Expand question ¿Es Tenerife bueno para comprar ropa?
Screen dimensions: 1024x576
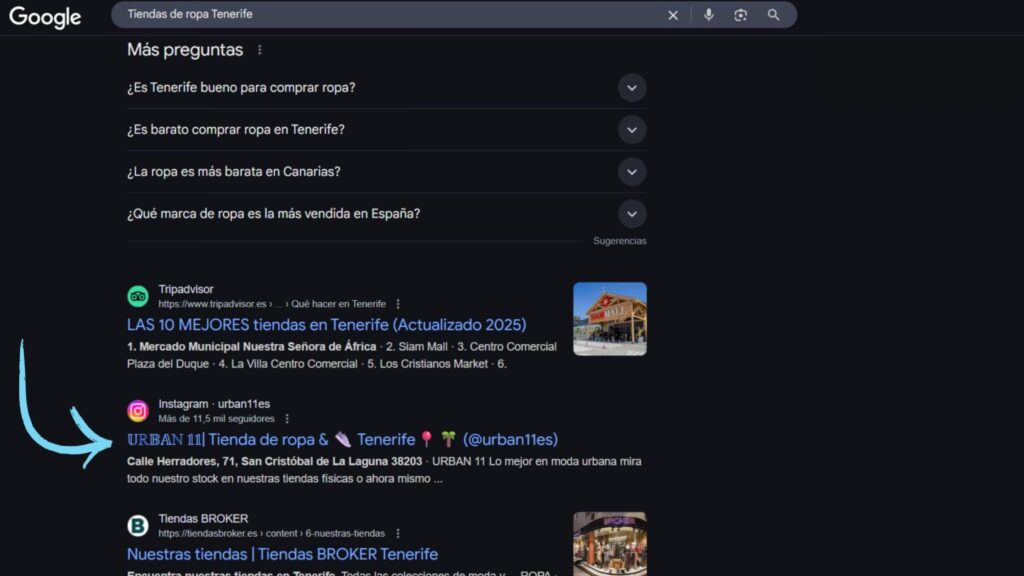pyautogui.click(x=387, y=88)
